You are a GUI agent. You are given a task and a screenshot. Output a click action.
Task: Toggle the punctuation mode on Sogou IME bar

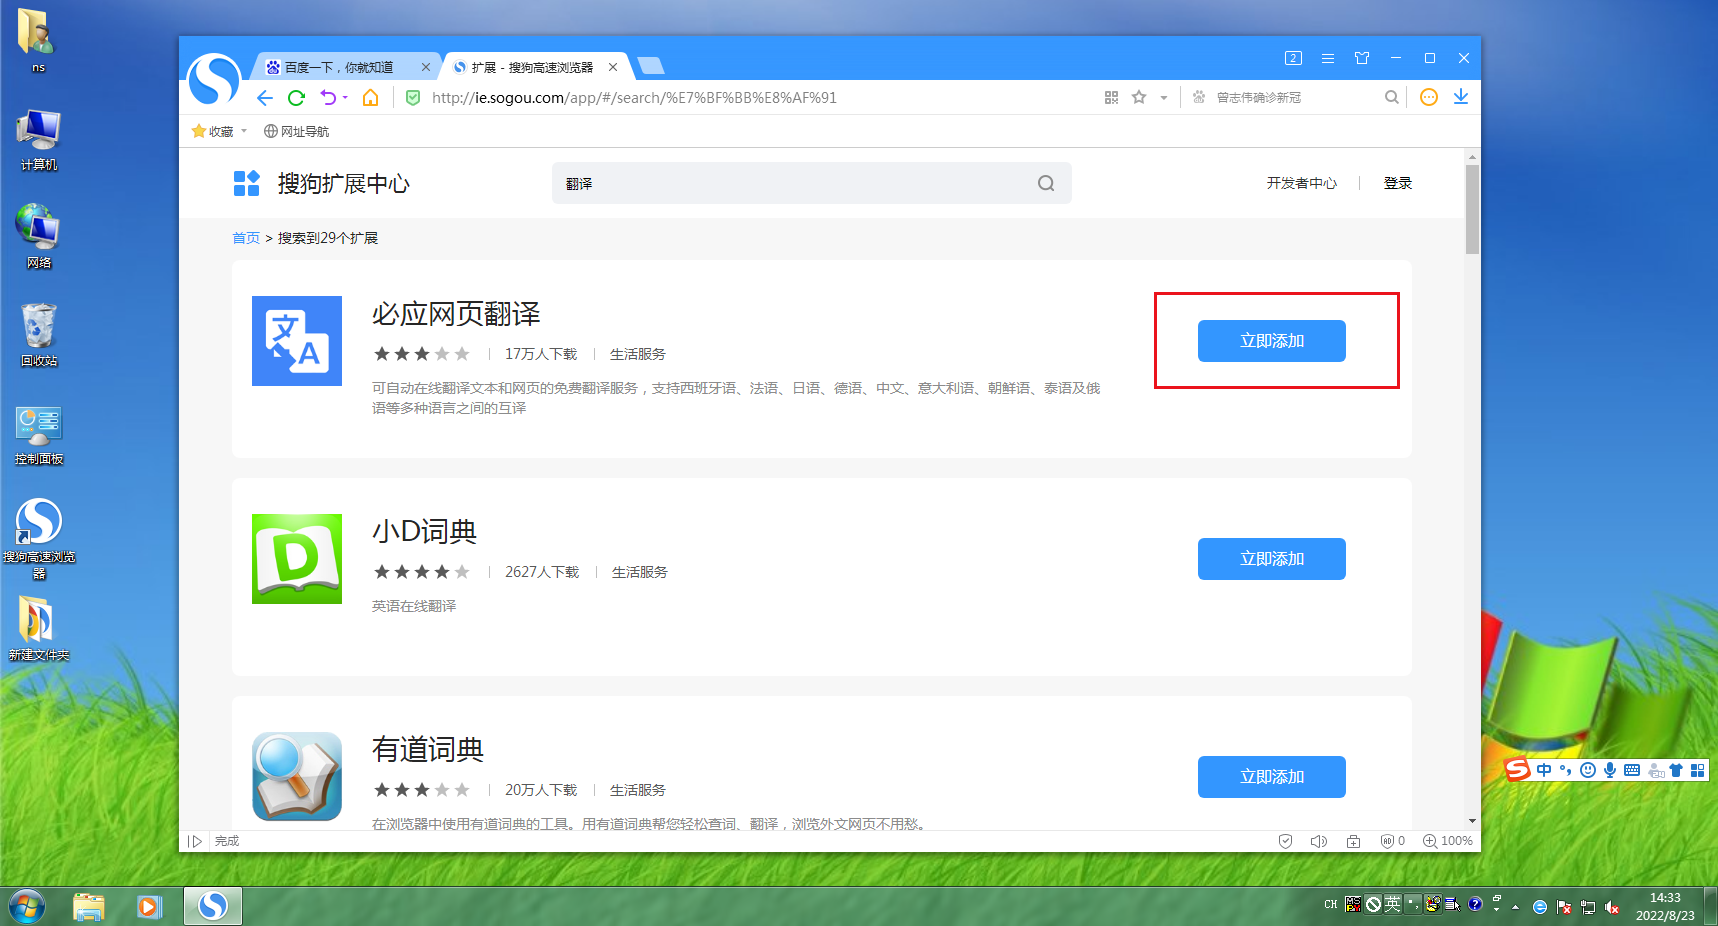[x=1566, y=770]
